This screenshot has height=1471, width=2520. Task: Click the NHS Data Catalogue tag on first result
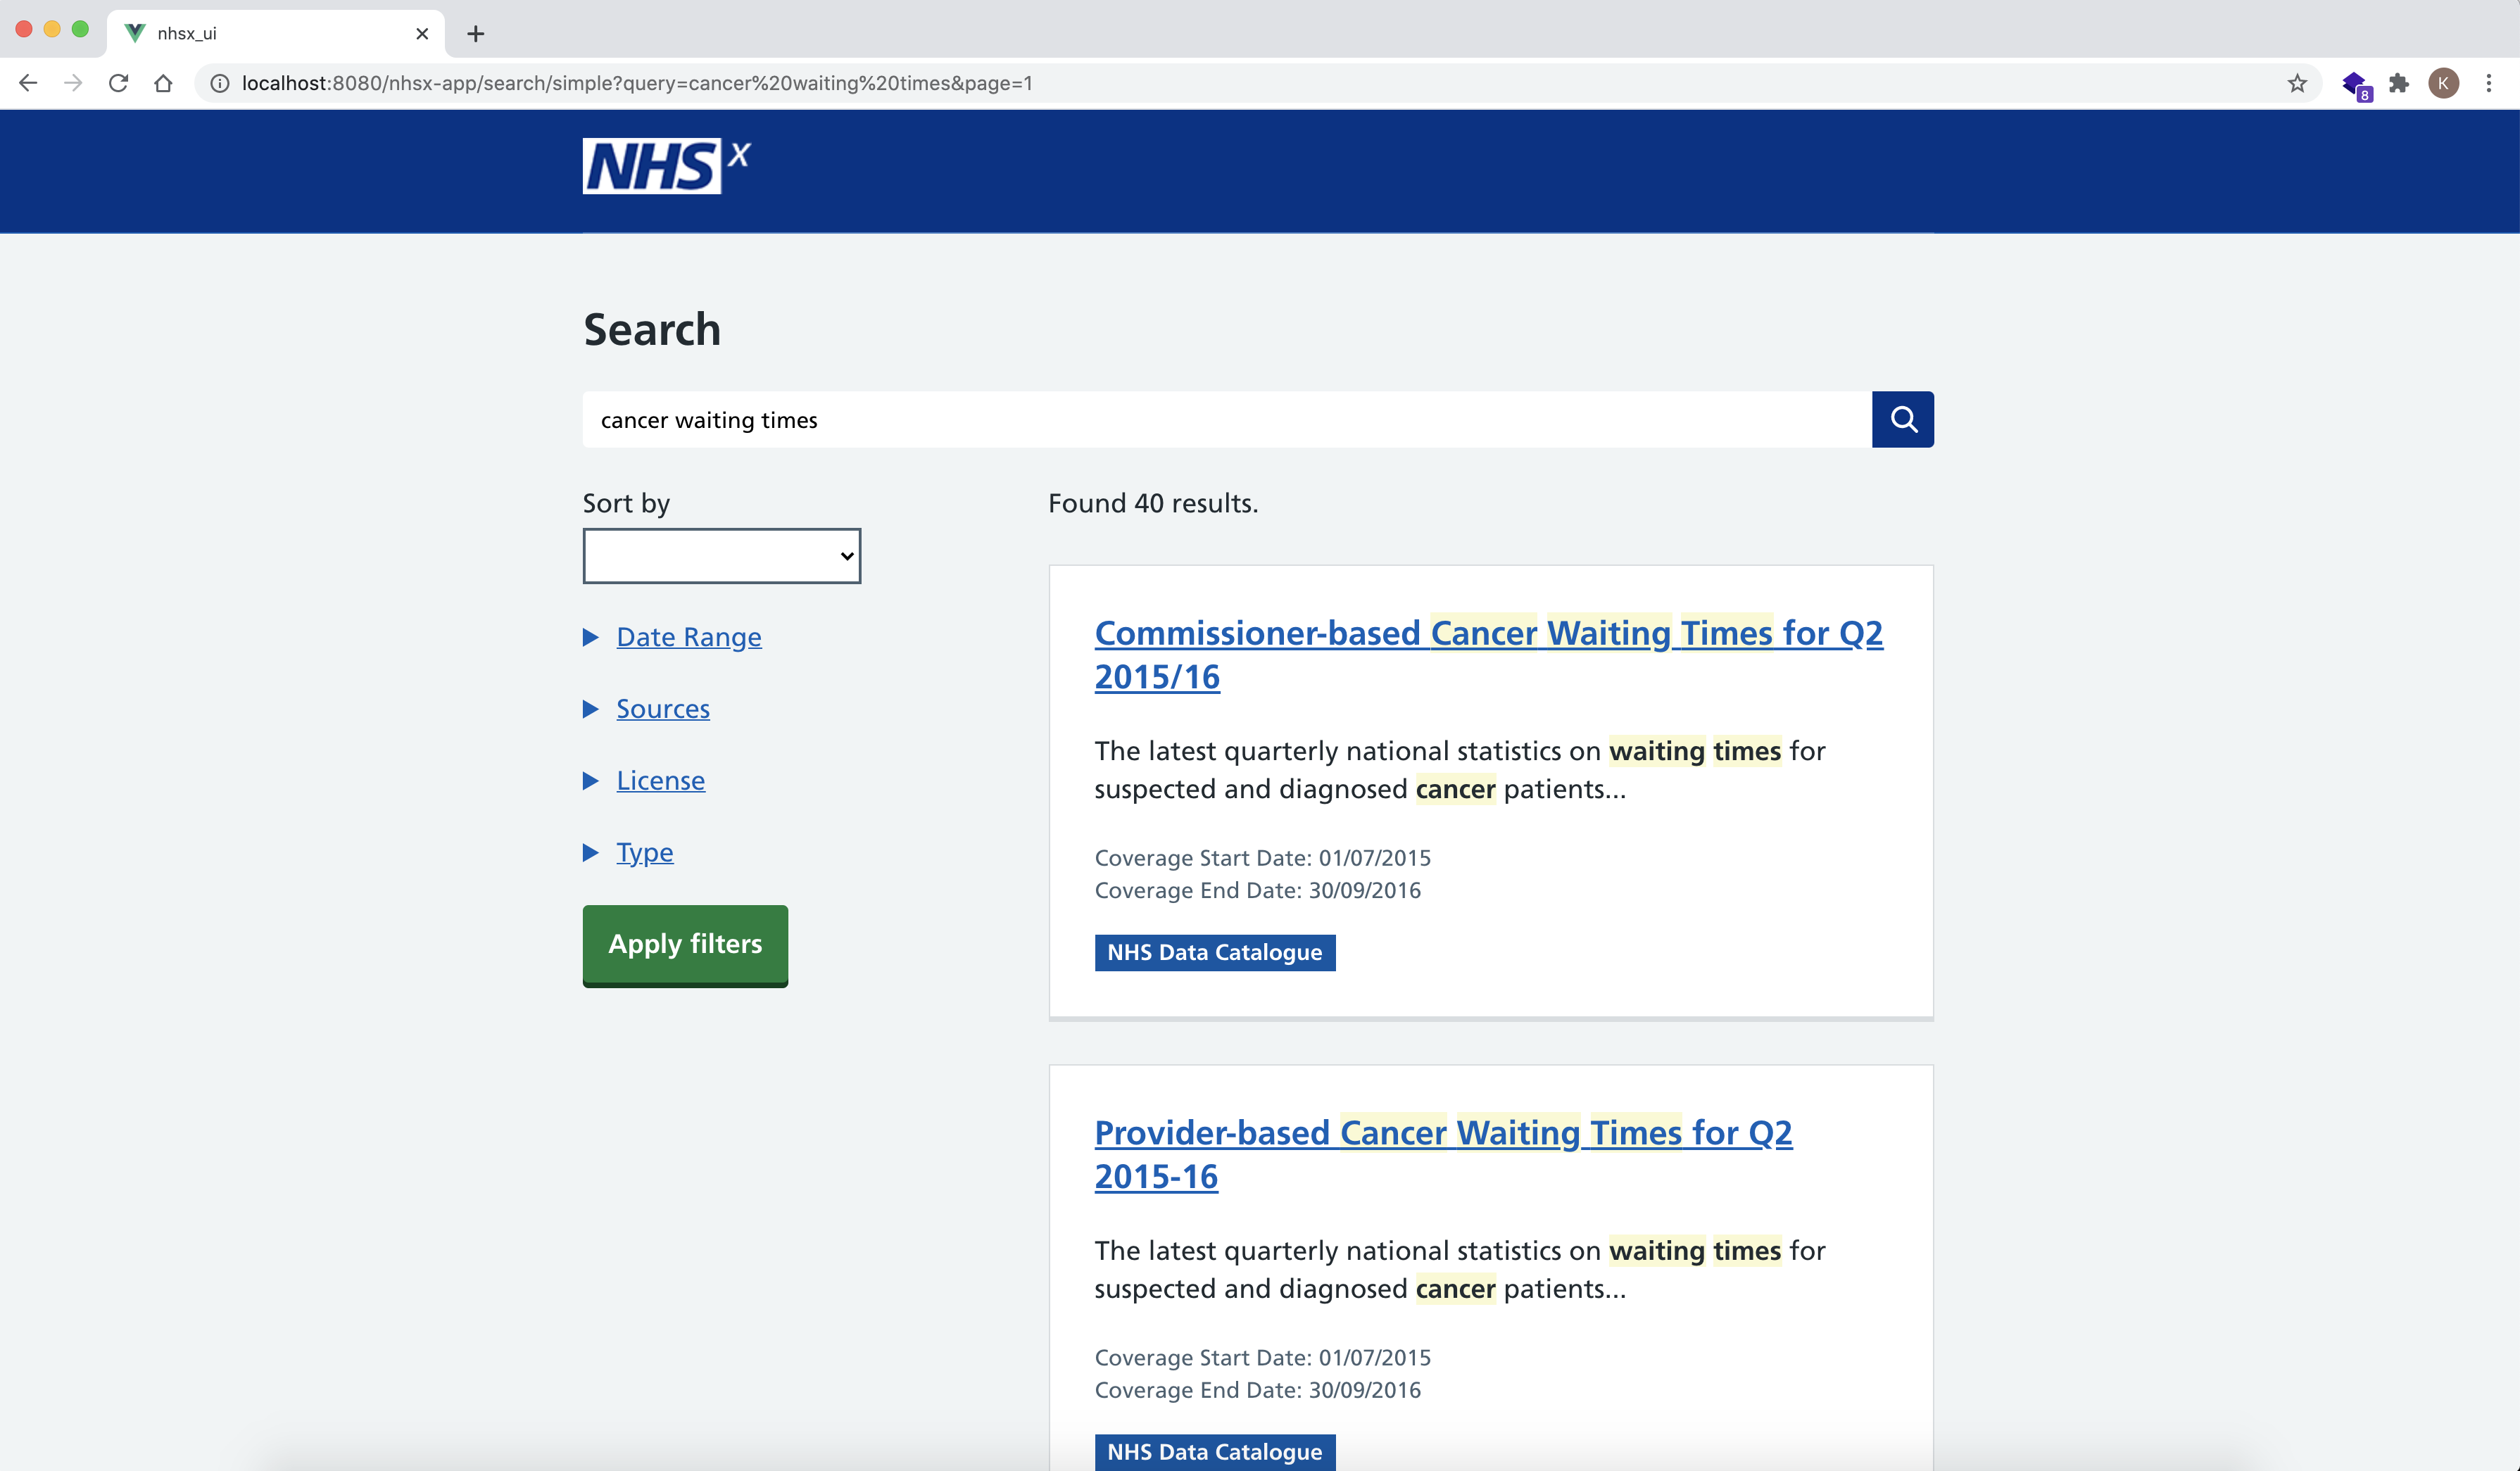1216,951
